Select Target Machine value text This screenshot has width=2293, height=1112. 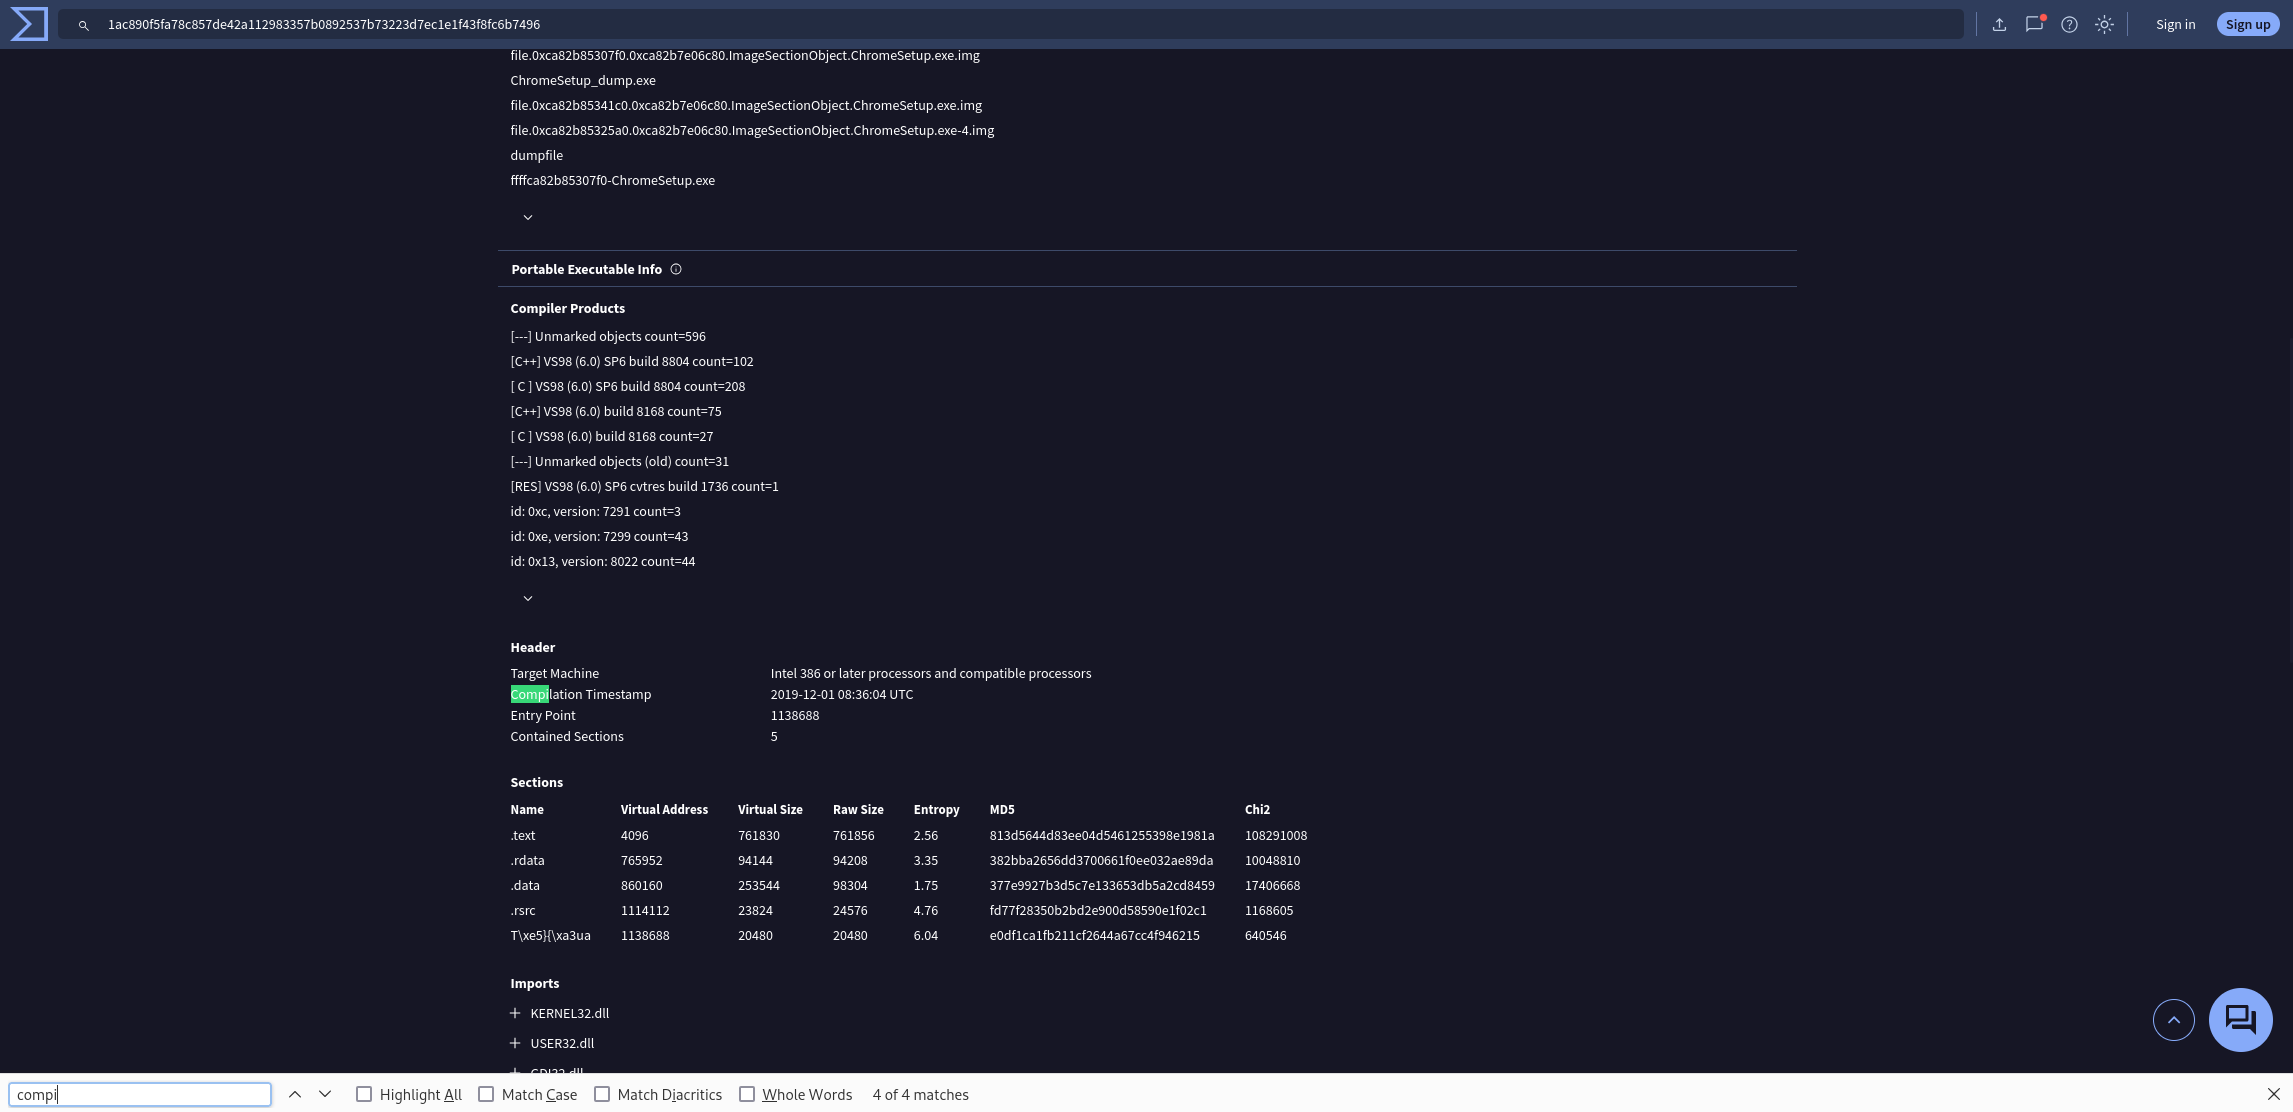point(931,673)
